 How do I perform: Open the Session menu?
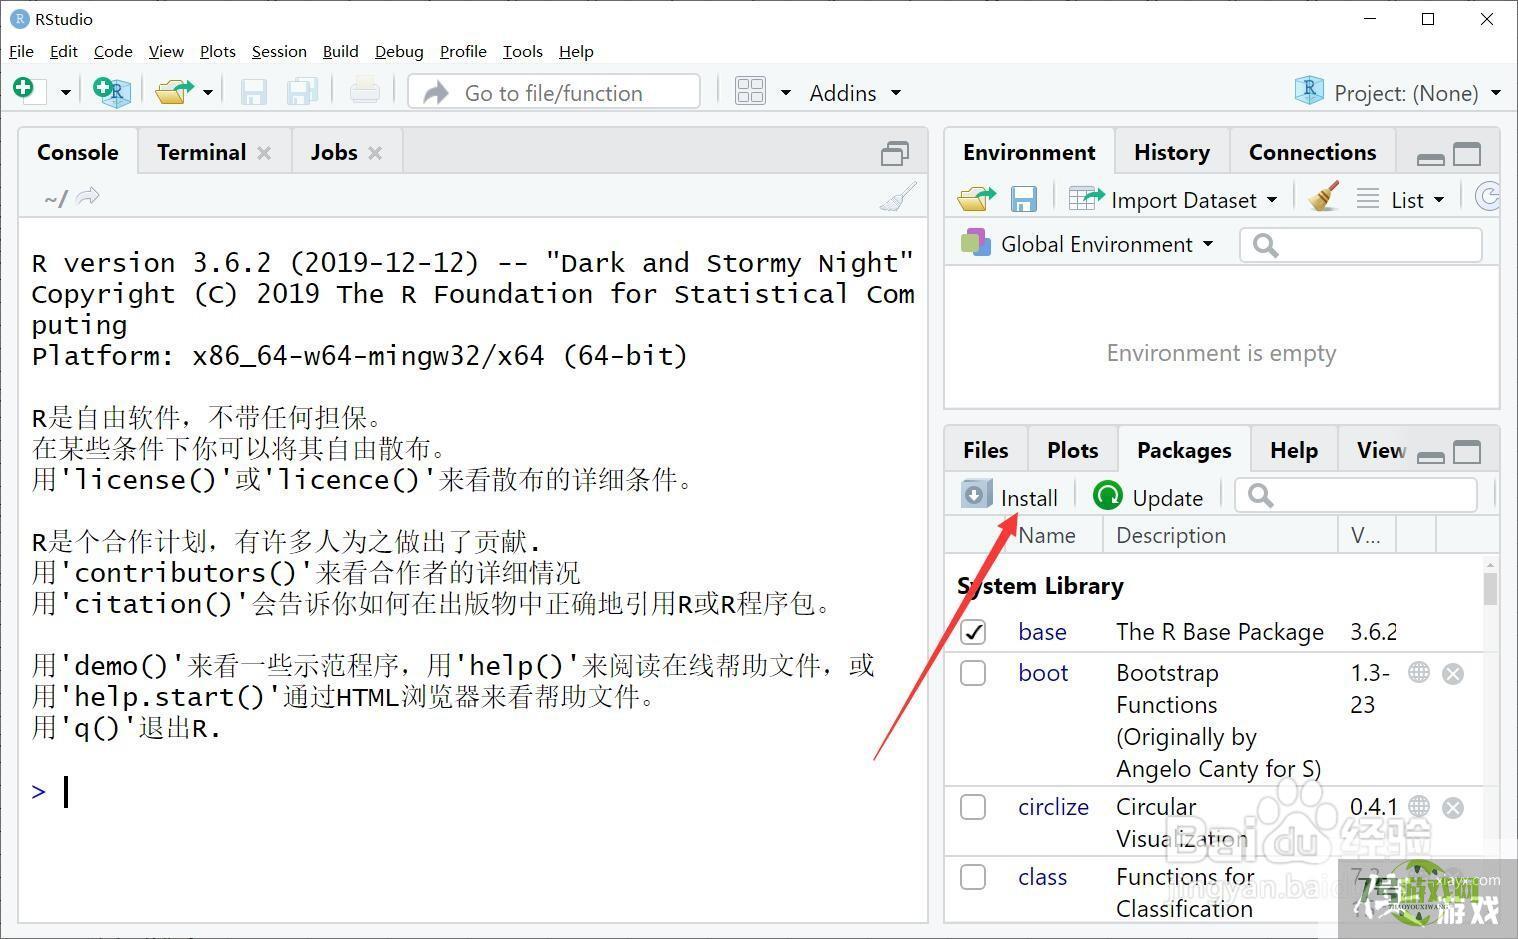[279, 51]
